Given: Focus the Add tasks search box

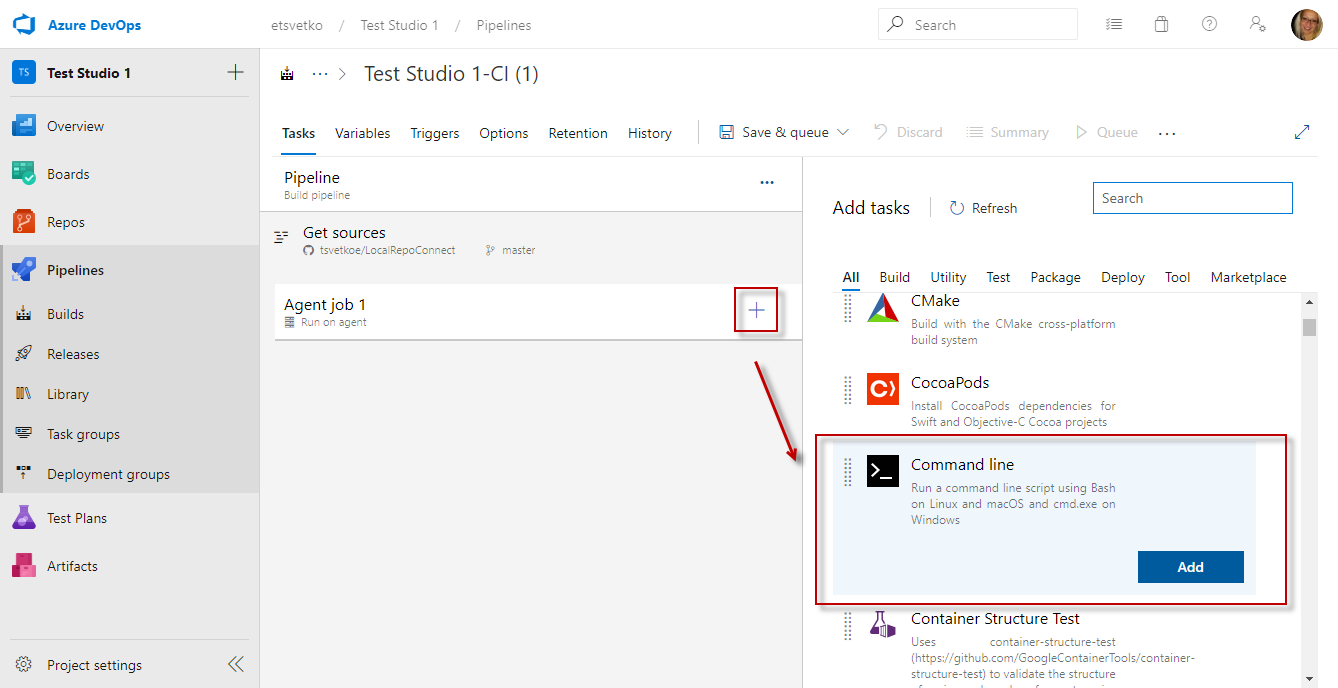Looking at the screenshot, I should 1193,198.
